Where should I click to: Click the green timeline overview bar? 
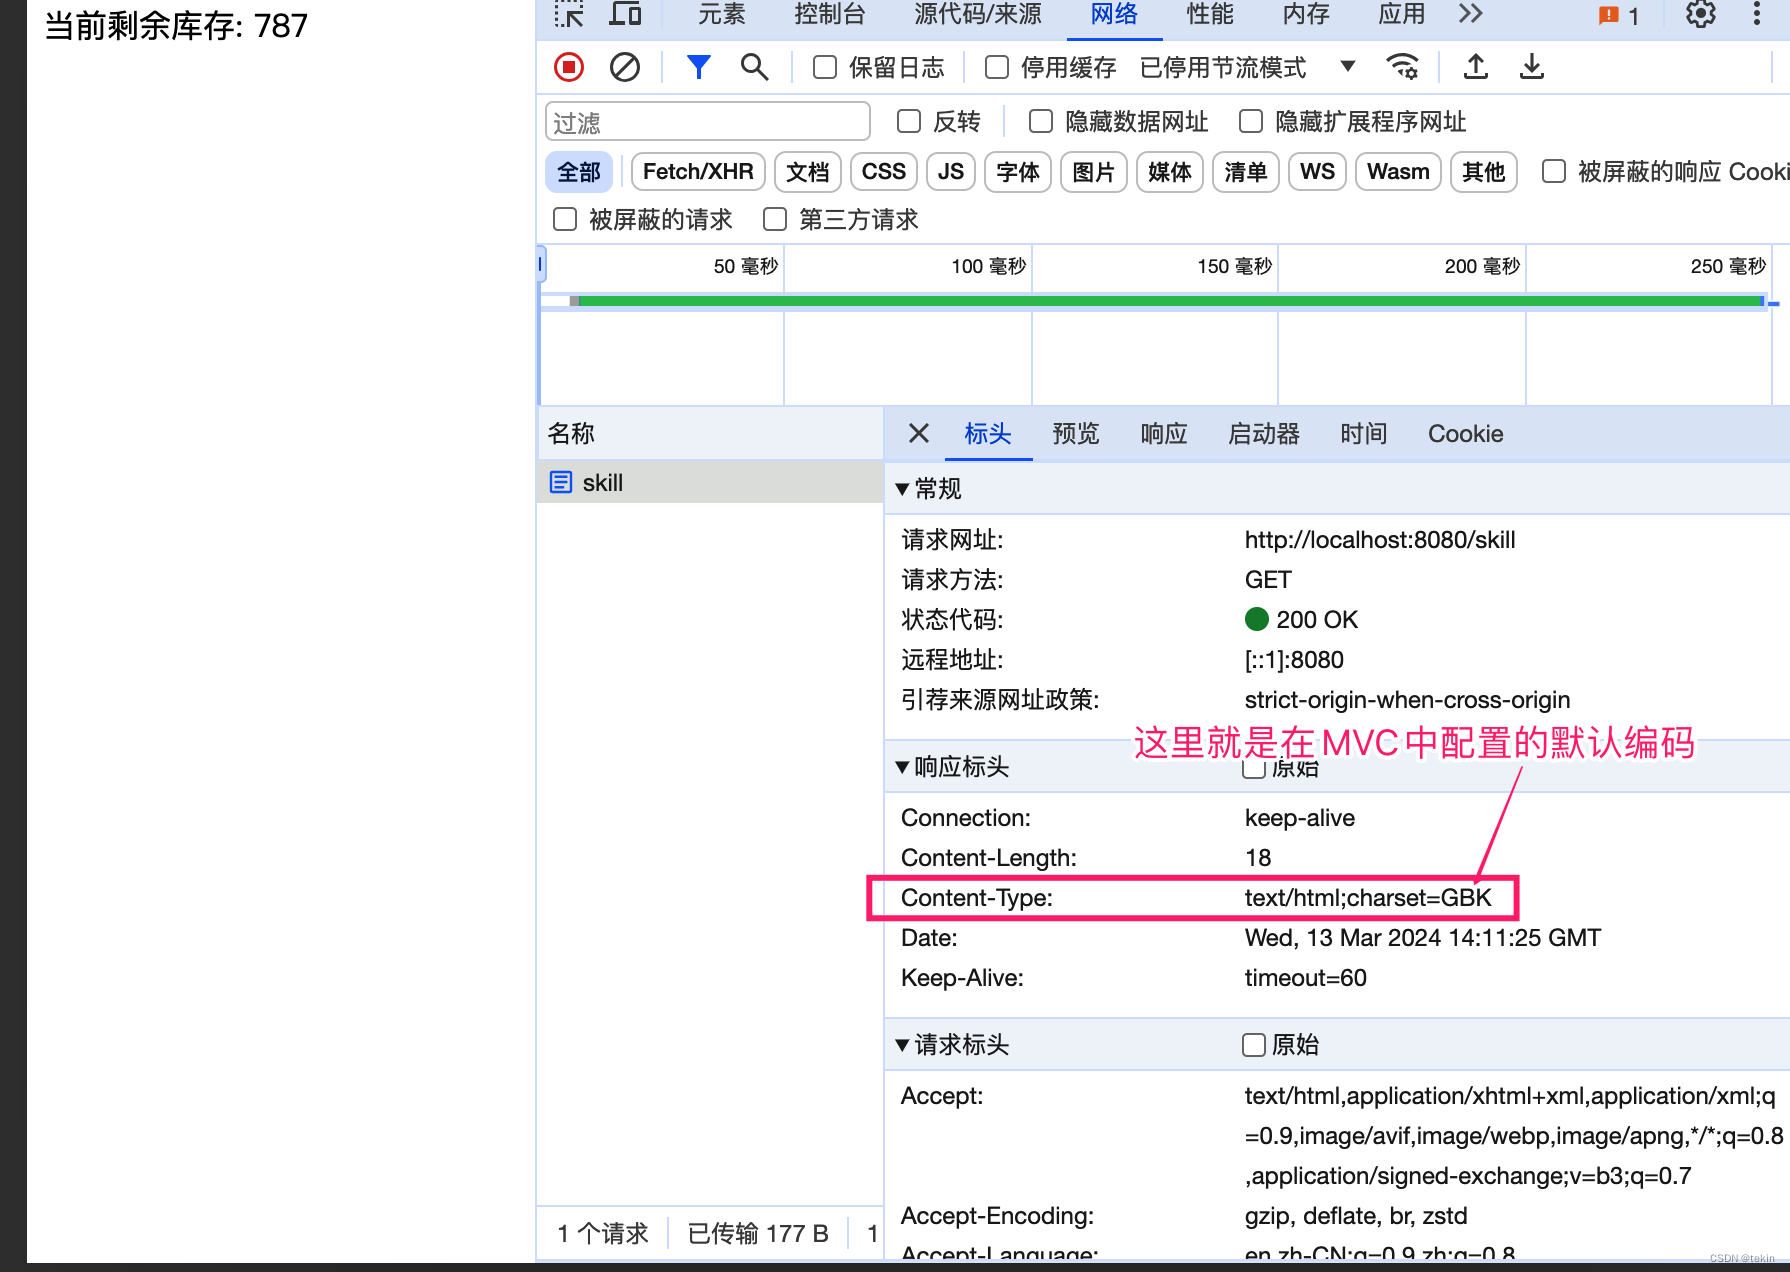(x=1170, y=300)
